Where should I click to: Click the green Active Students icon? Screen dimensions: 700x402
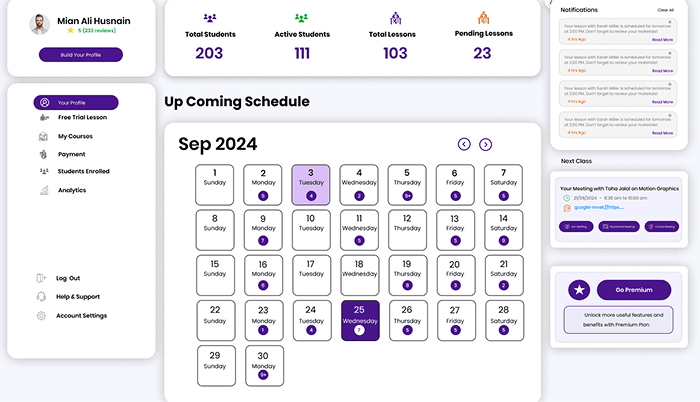[x=301, y=18]
